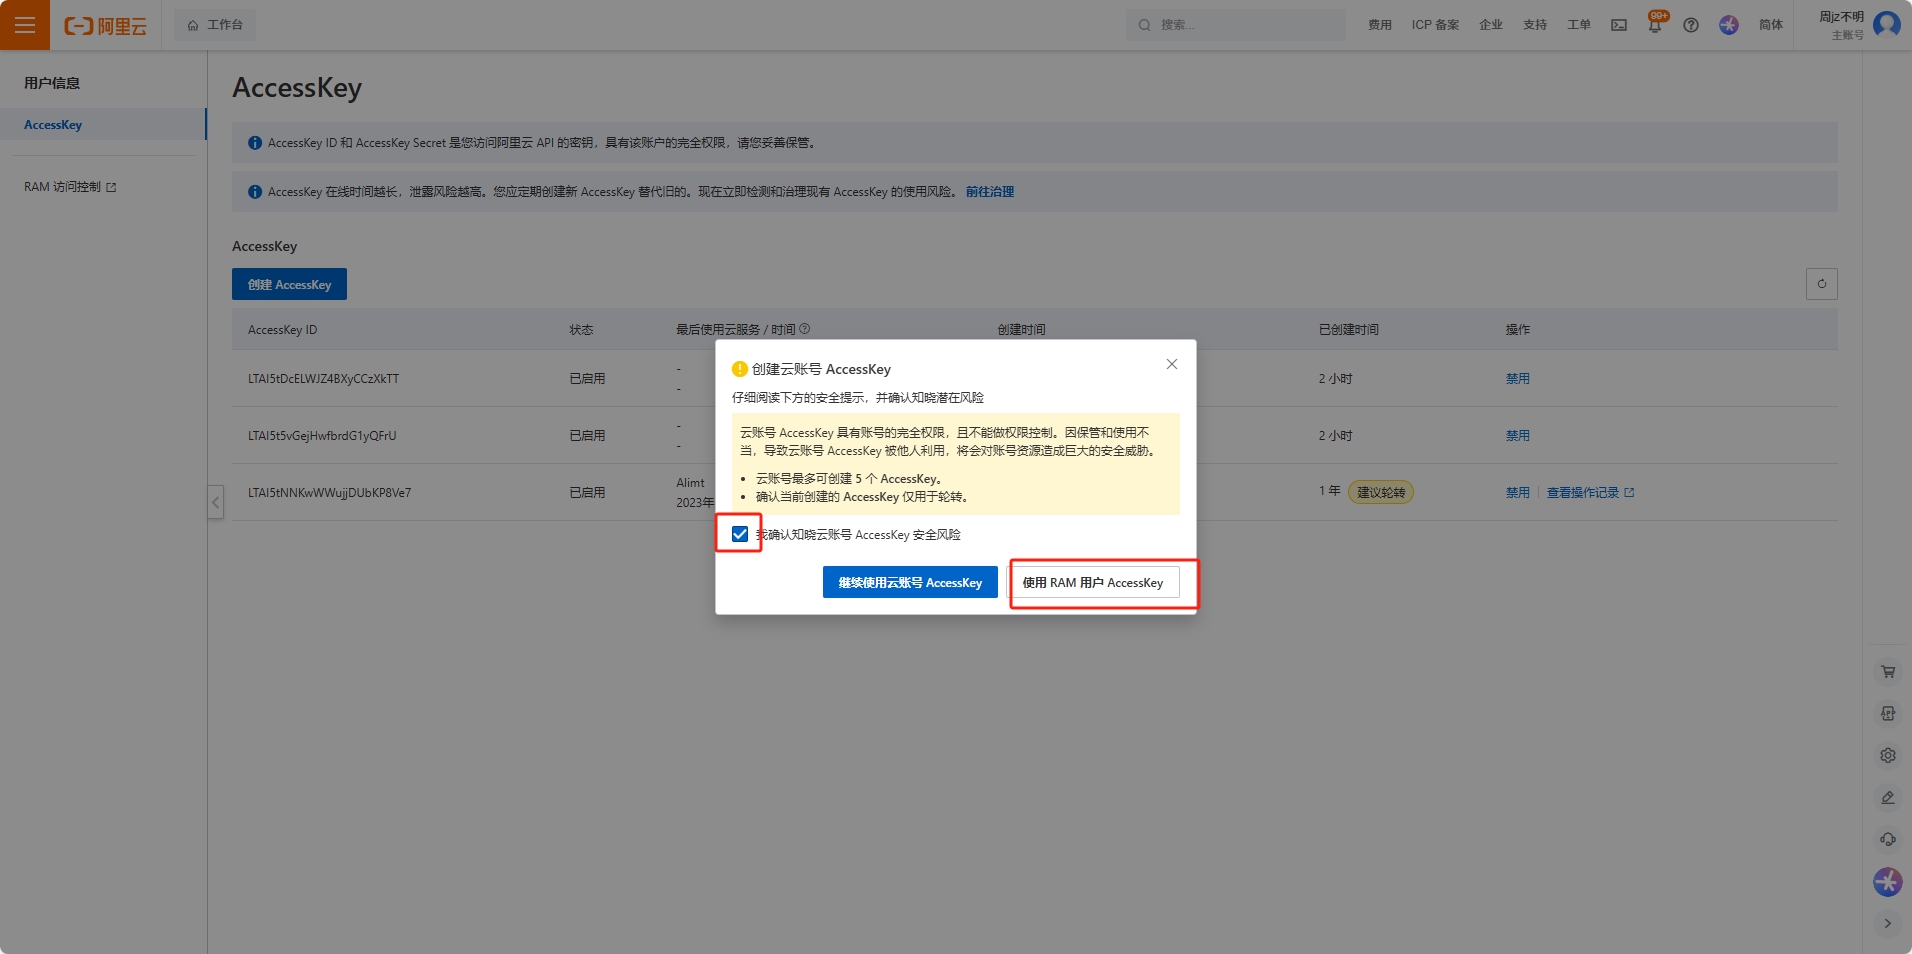
Task: Open the hamburger navigation menu
Action: point(25,25)
